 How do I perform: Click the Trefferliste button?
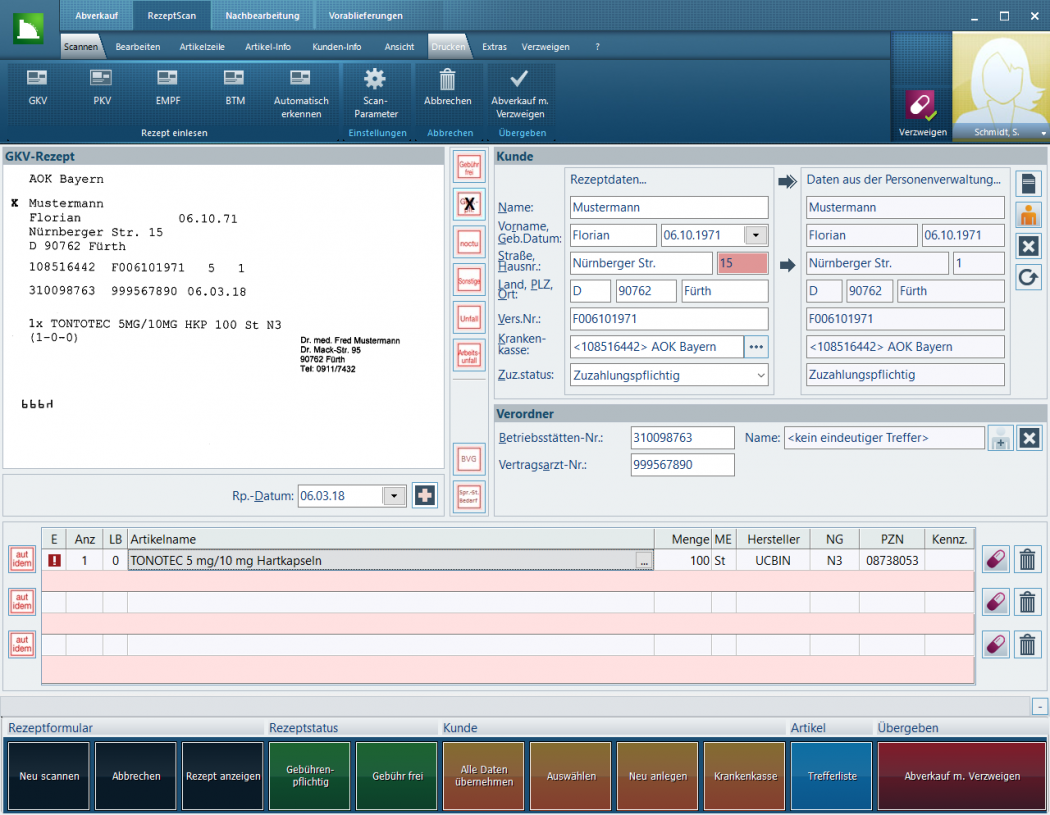[832, 776]
